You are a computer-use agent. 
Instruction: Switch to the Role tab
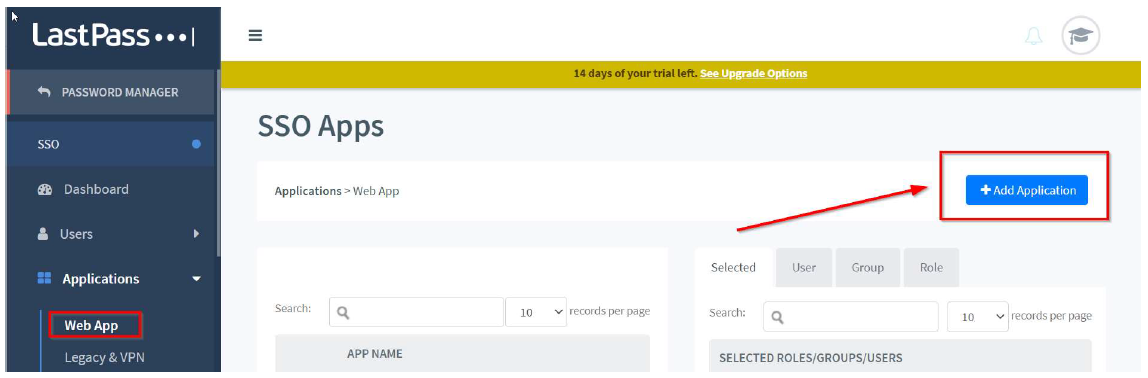click(x=931, y=268)
